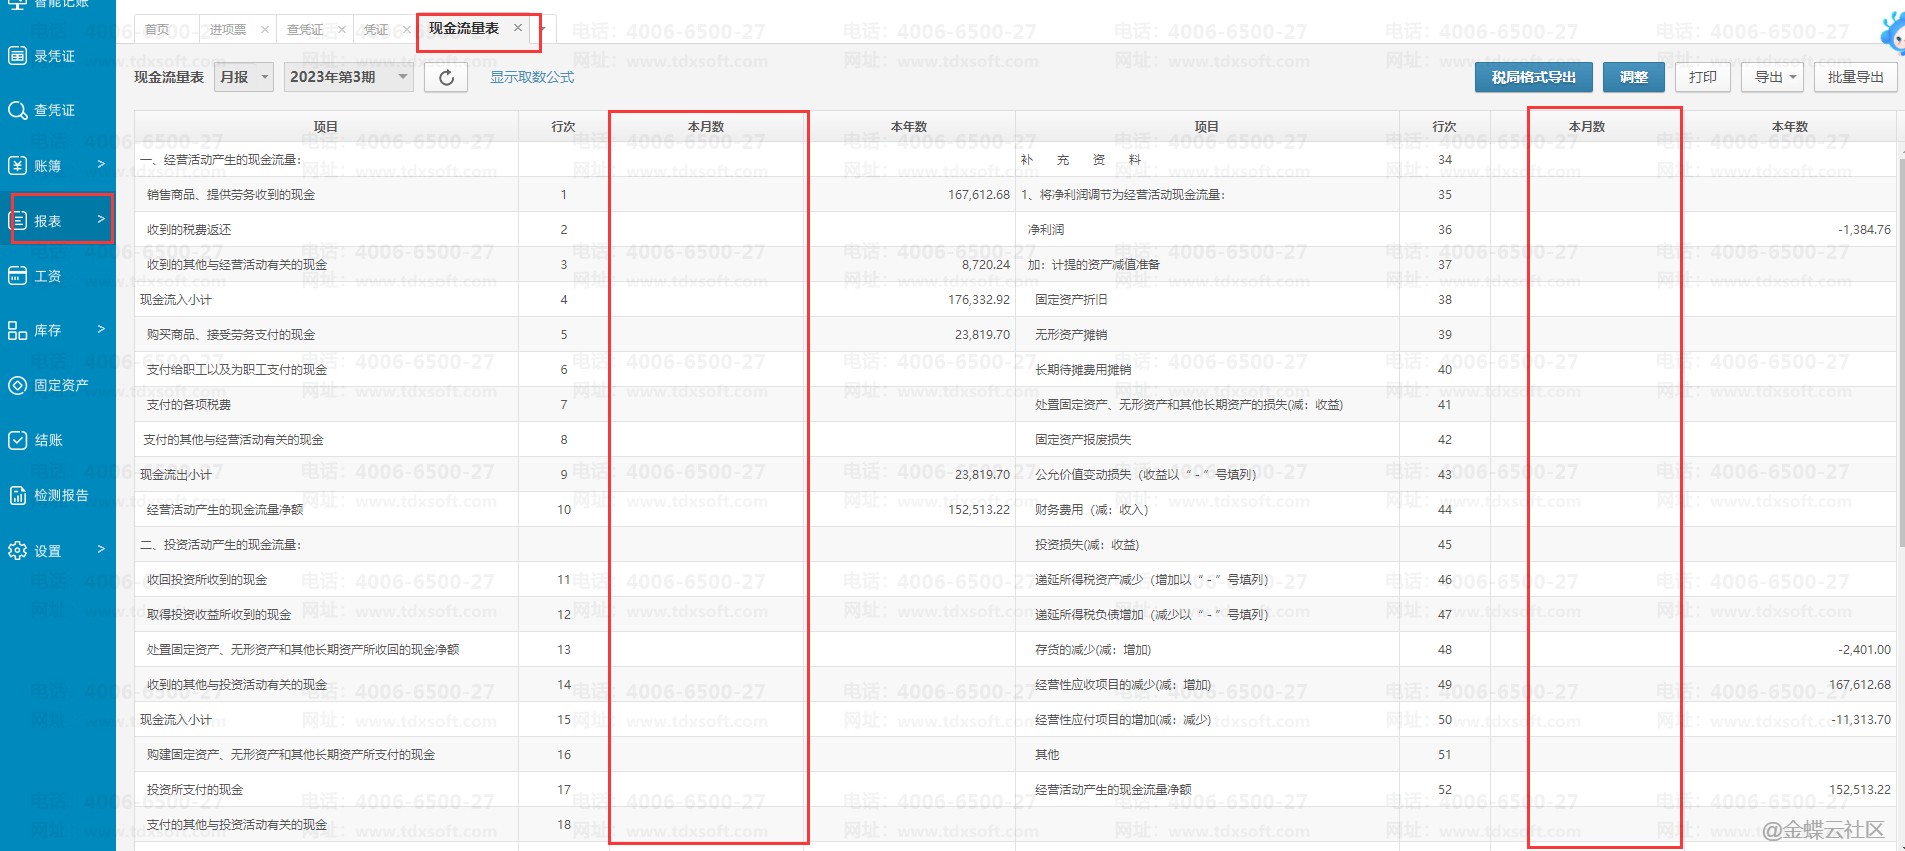Viewport: 1905px width, 851px height.
Task: Close the 现金流量表 tab
Action: 517,28
